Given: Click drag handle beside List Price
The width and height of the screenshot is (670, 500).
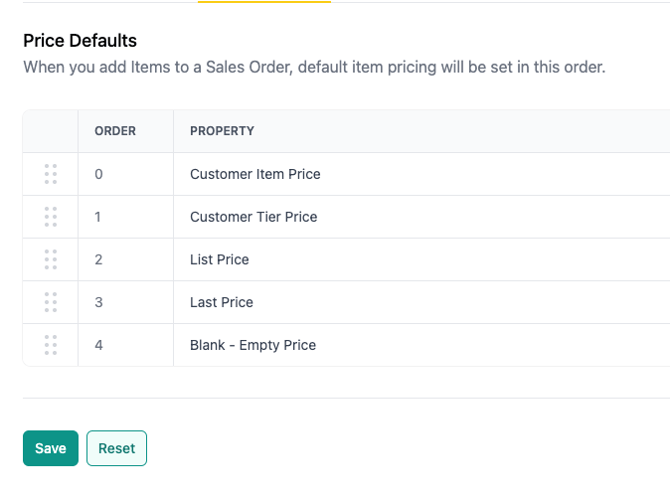Looking at the screenshot, I should pos(50,260).
